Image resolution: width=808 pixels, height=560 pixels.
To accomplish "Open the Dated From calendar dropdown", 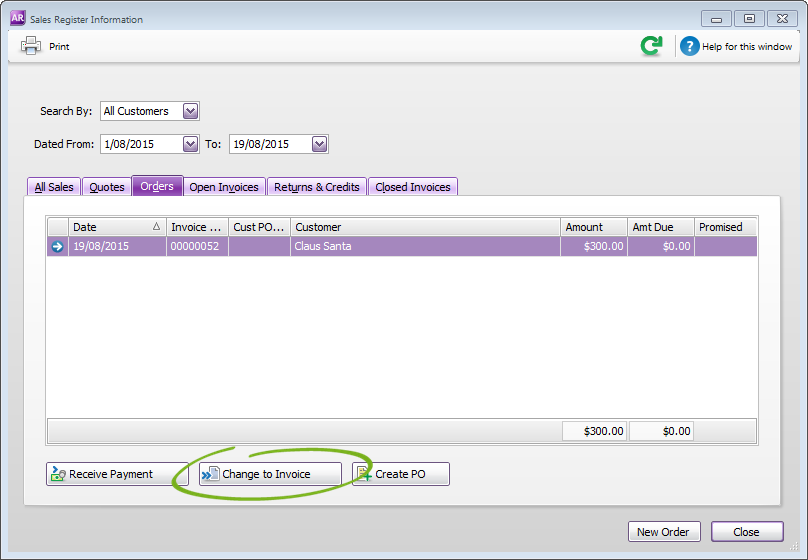I will (x=191, y=144).
